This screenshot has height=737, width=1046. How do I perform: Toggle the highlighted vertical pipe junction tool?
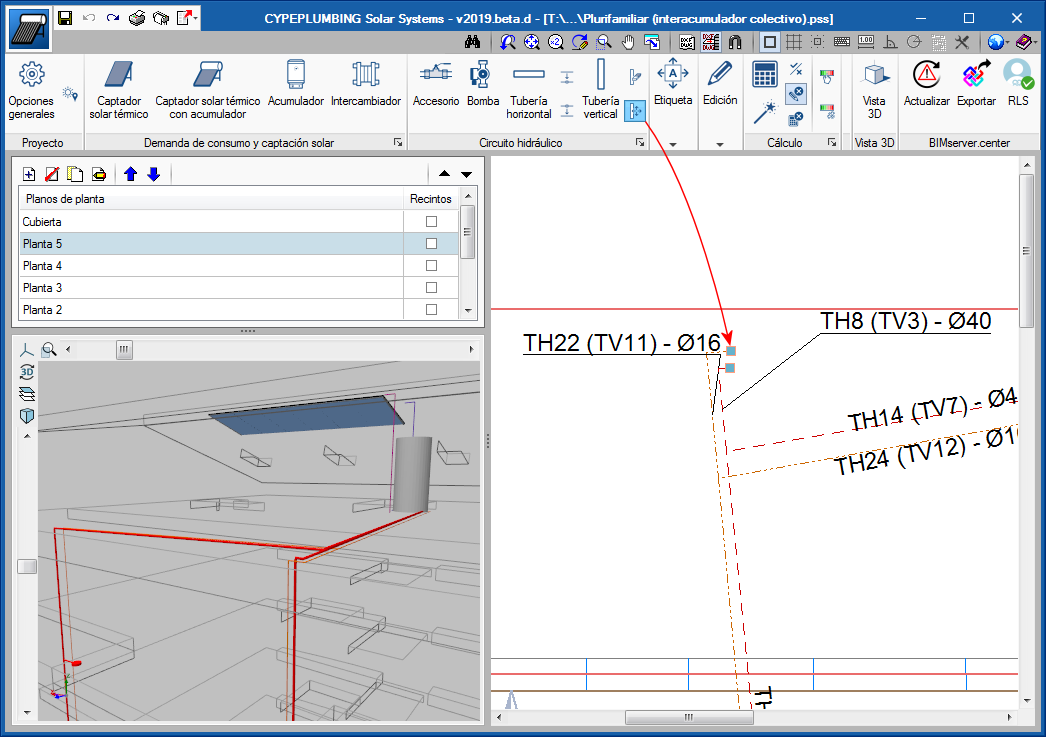coord(635,111)
